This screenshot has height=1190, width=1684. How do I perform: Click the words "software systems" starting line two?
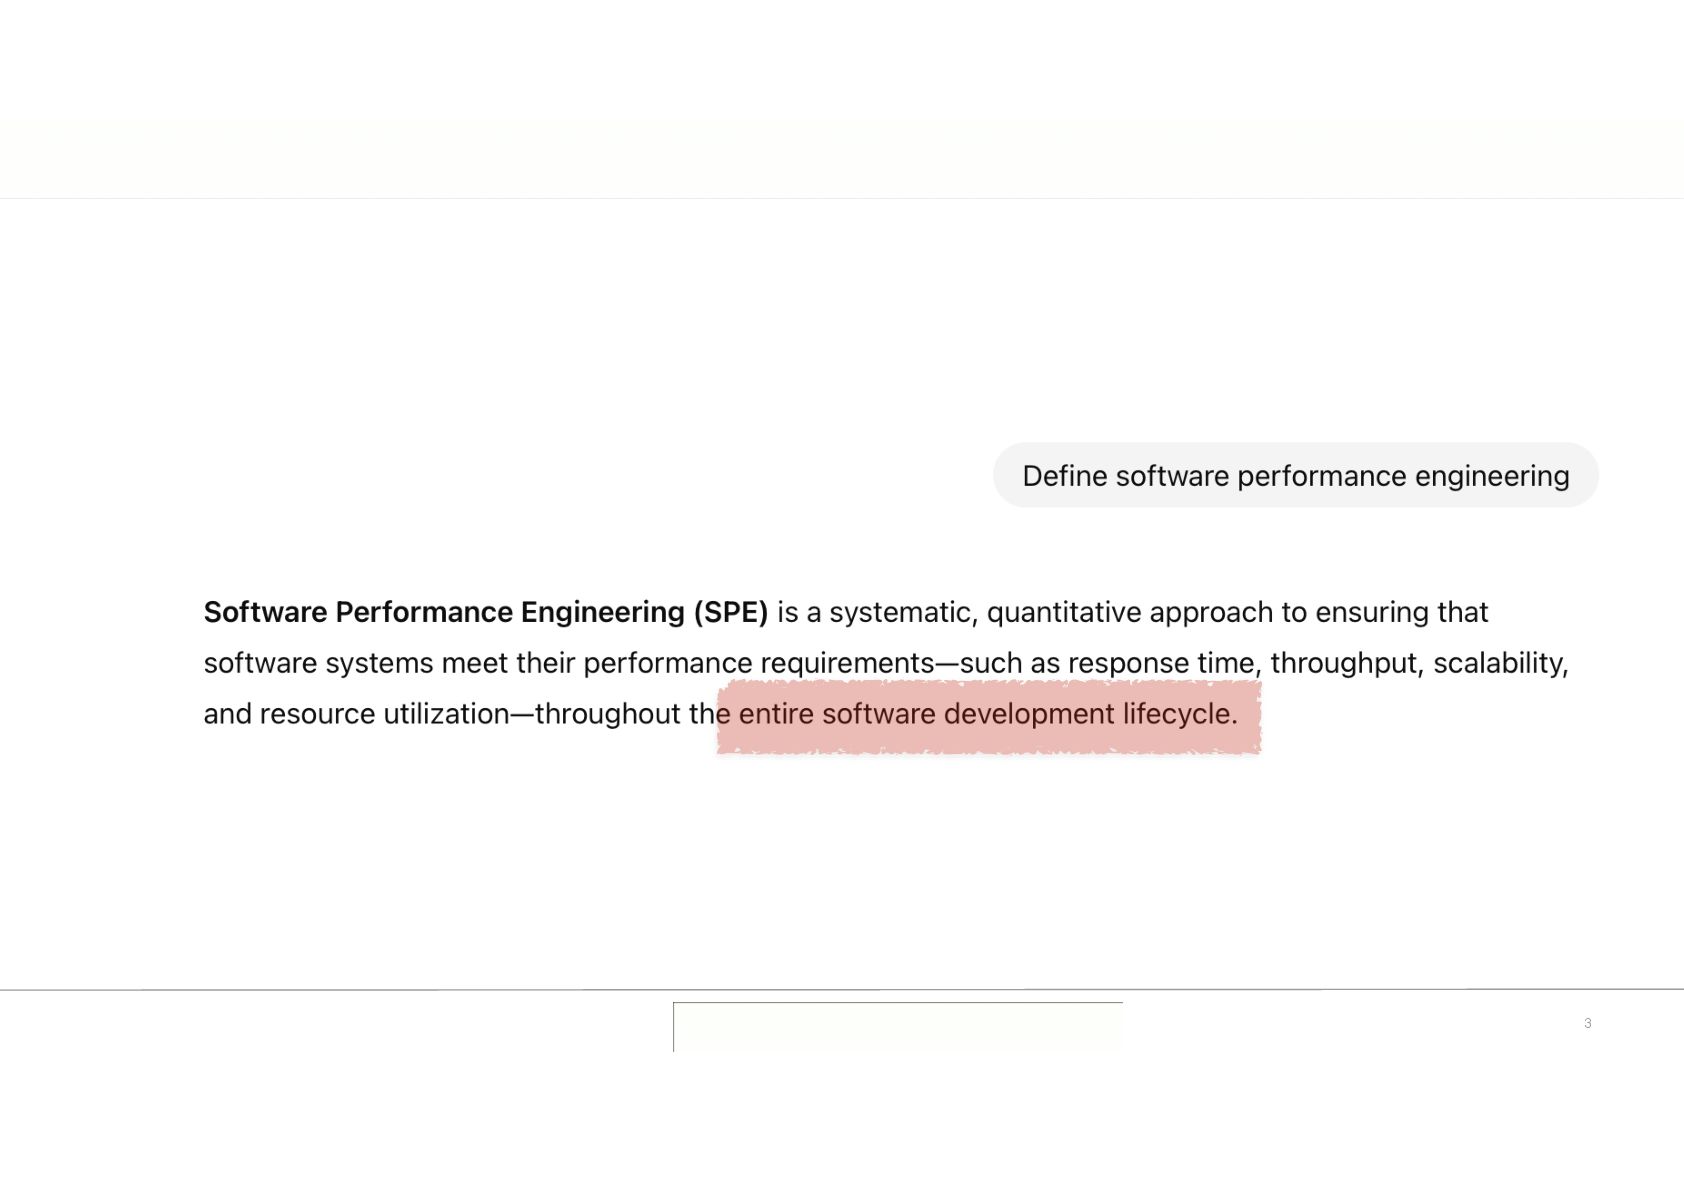point(318,663)
